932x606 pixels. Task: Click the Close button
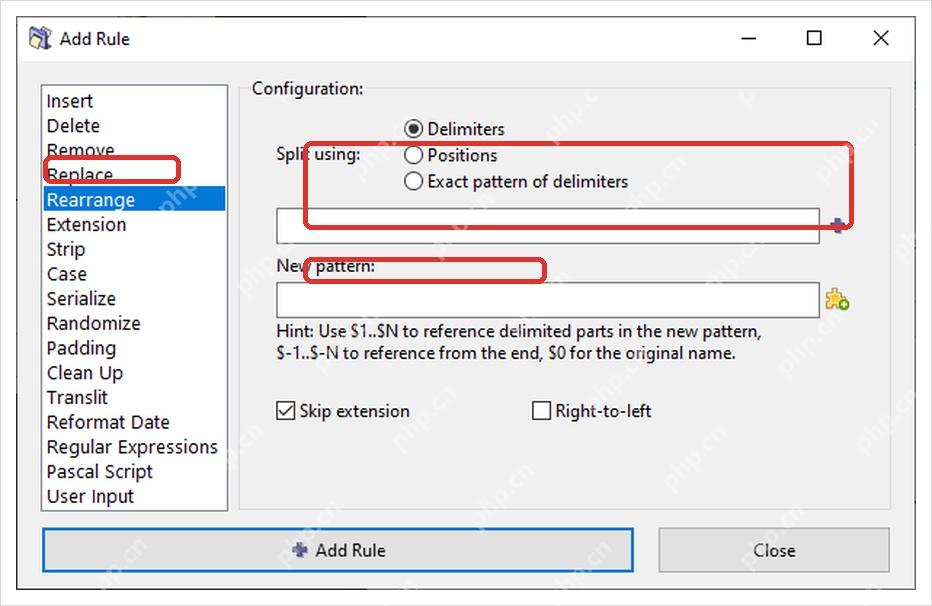(774, 550)
